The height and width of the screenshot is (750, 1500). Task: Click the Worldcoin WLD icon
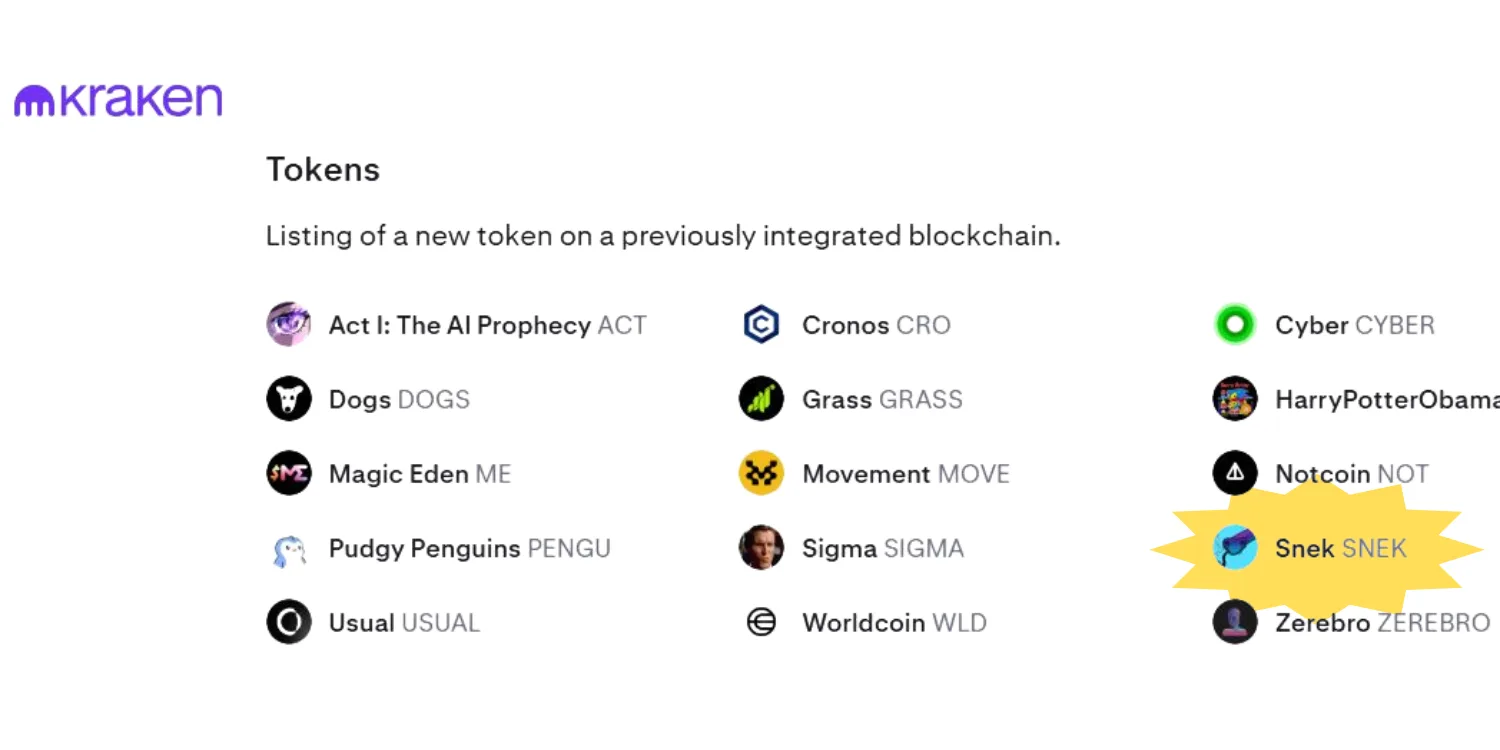pos(762,622)
